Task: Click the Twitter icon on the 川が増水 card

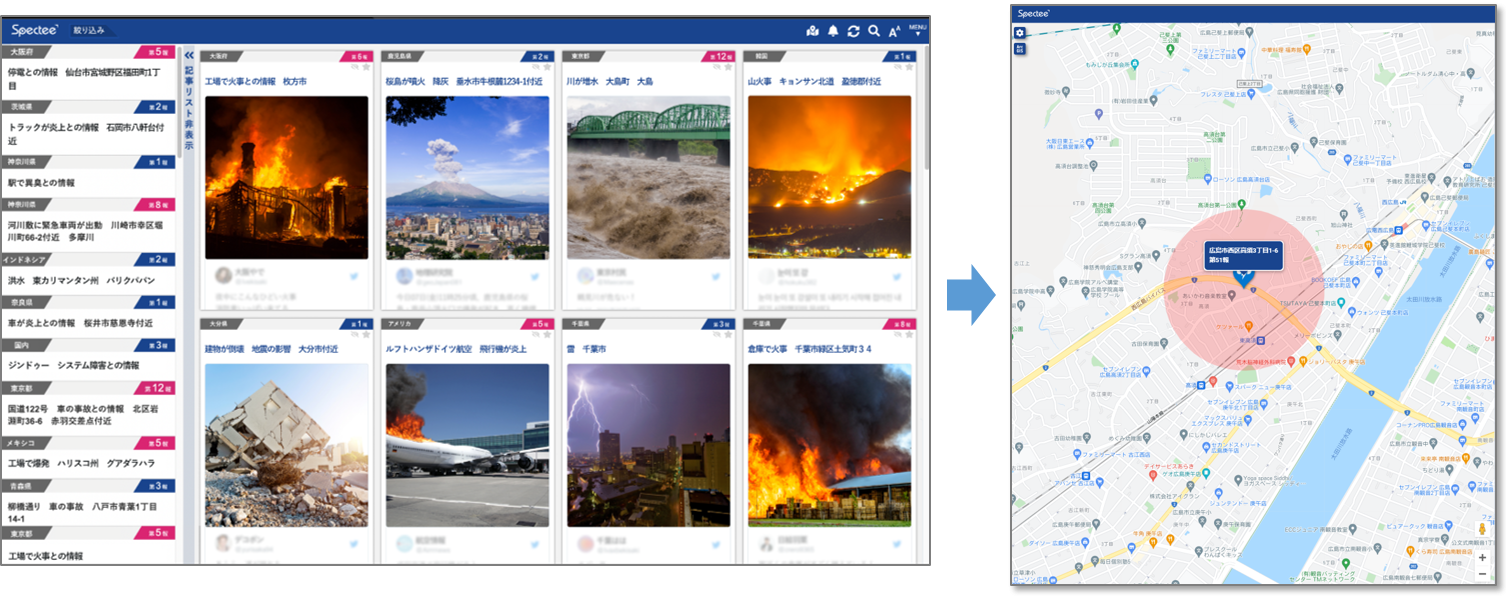Action: 715,277
